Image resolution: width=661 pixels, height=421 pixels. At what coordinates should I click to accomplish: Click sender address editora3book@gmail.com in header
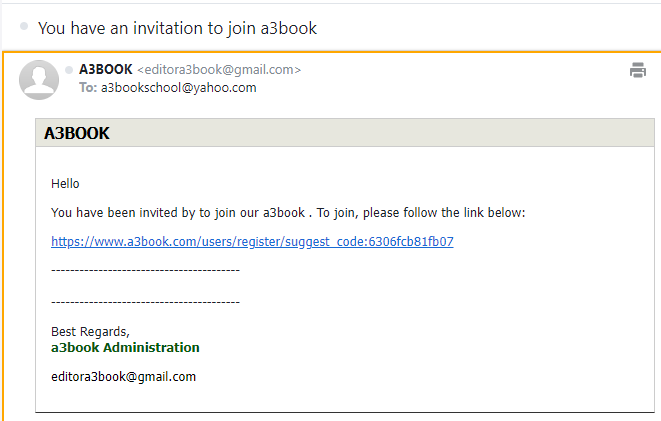[x=219, y=70]
